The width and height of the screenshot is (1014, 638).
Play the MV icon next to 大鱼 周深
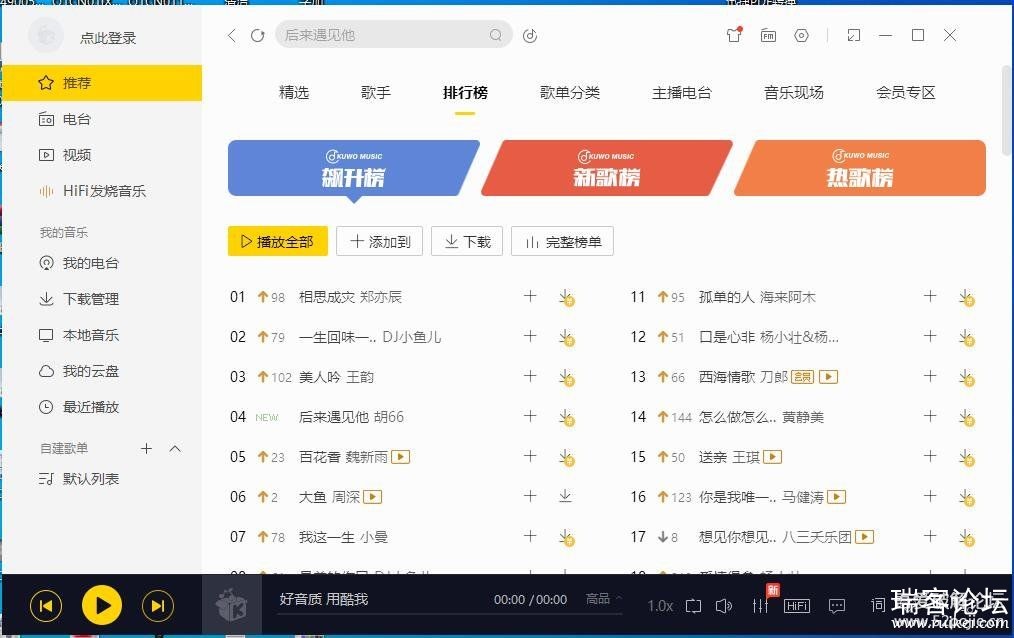372,497
